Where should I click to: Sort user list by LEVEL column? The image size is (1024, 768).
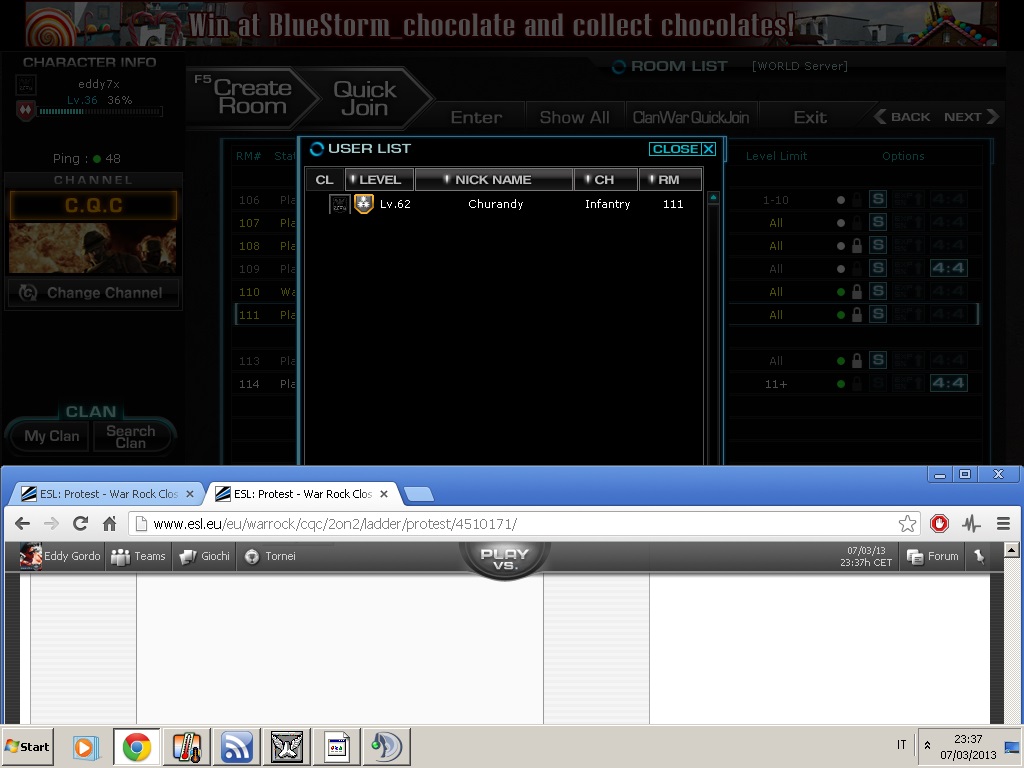[x=379, y=180]
